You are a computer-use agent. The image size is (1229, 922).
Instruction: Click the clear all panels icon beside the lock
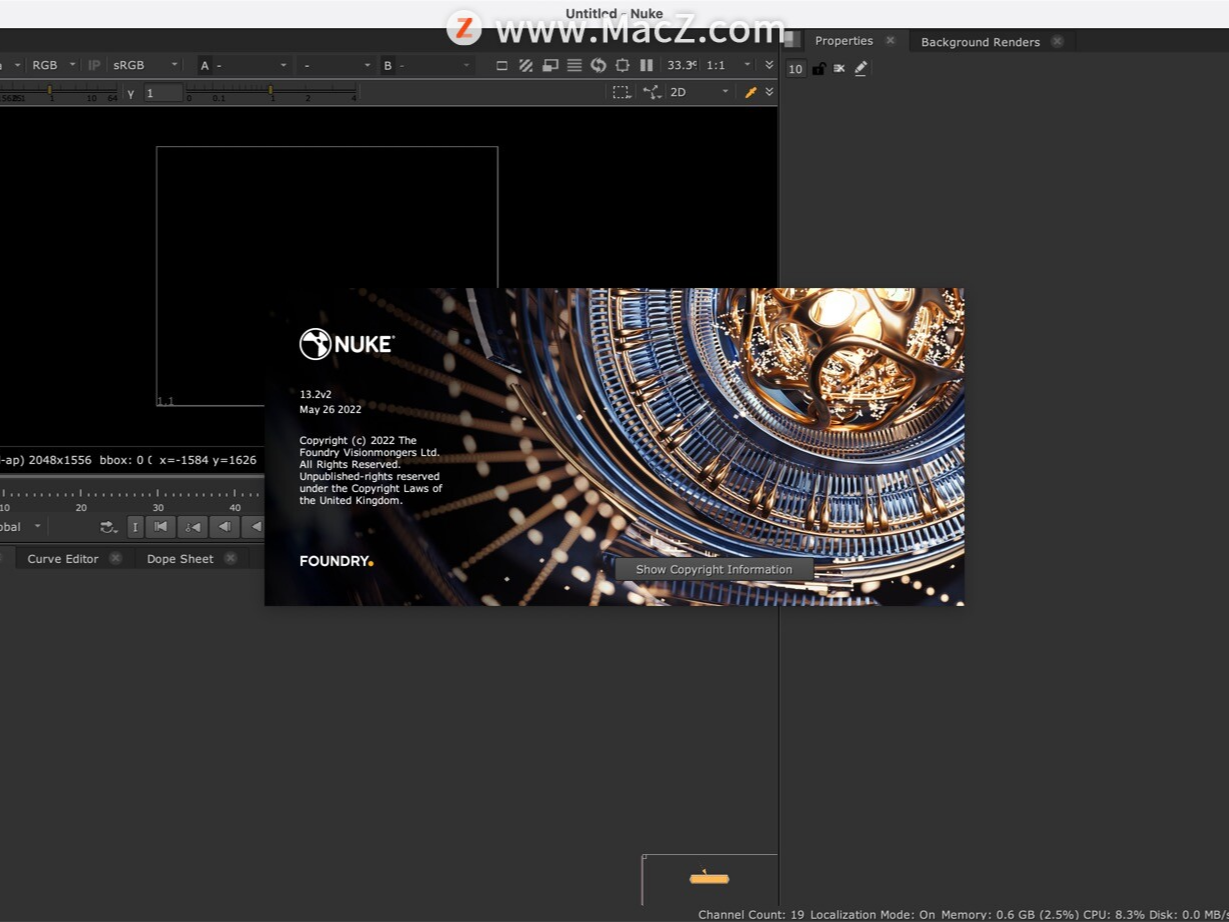coord(839,68)
